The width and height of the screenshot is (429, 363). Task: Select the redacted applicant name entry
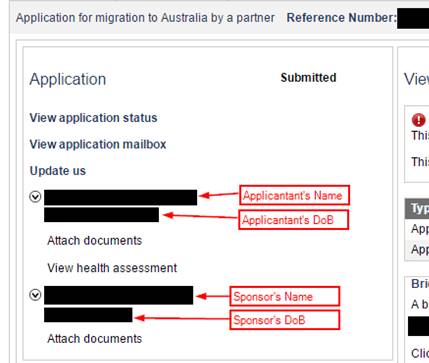point(120,197)
